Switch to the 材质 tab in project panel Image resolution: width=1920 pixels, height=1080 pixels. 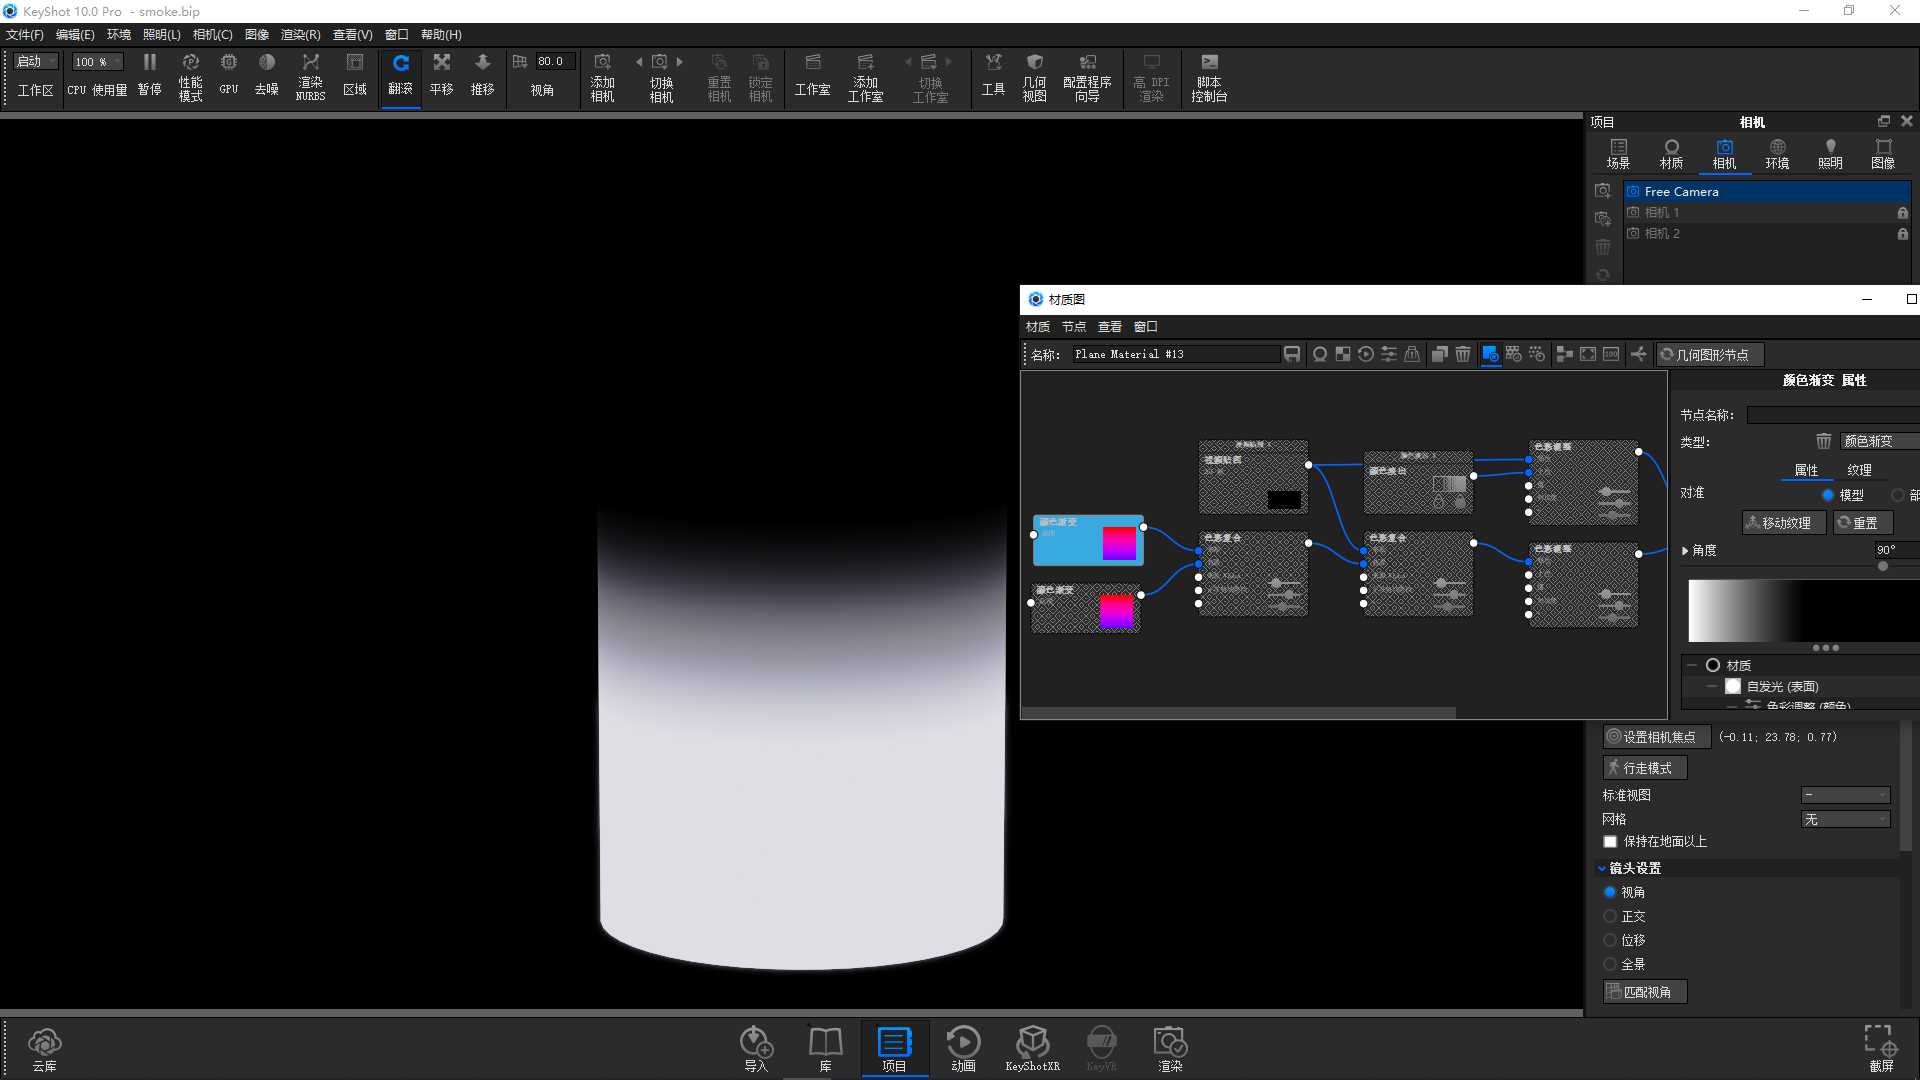(1671, 153)
